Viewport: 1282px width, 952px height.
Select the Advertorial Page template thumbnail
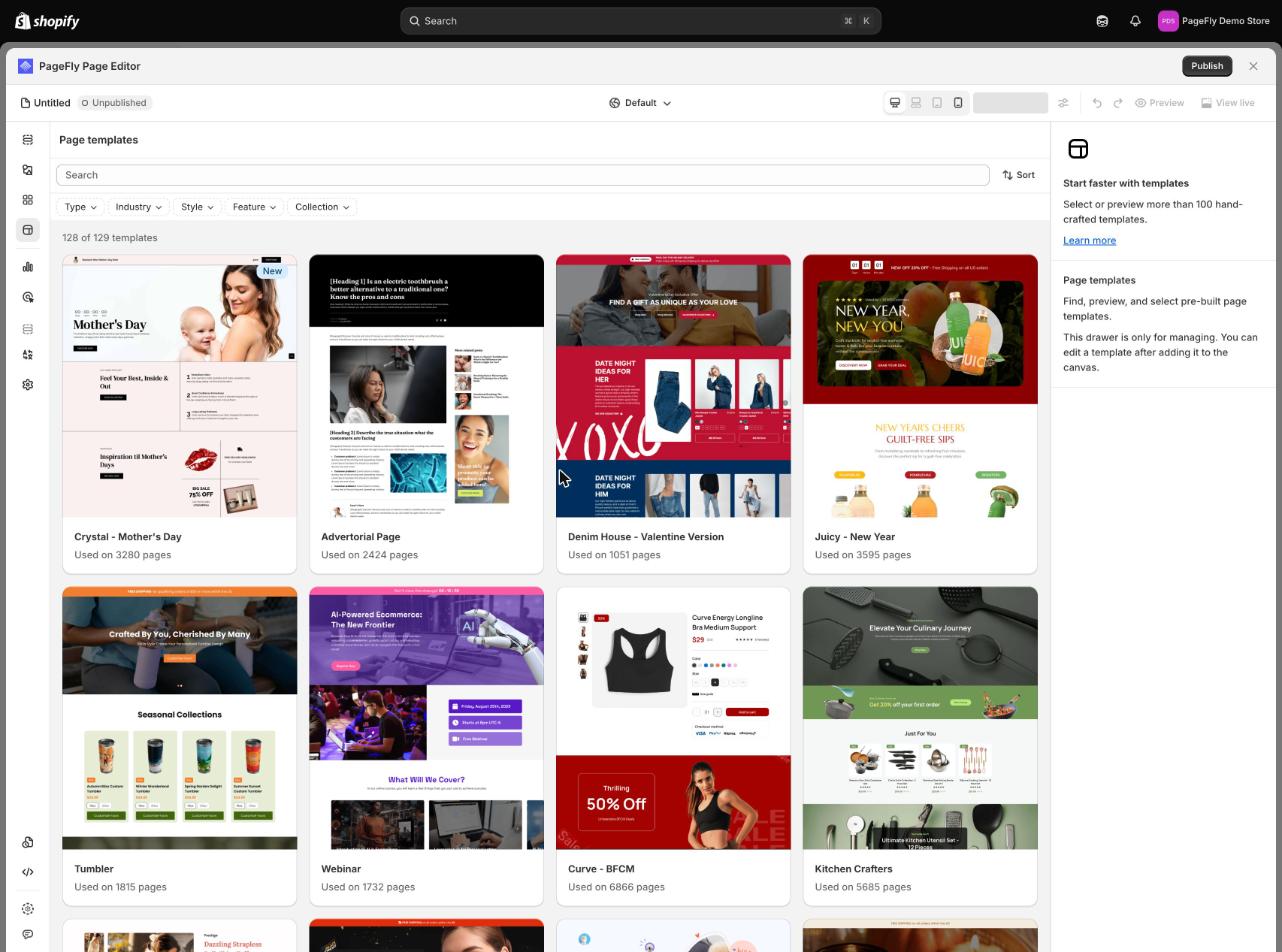427,386
